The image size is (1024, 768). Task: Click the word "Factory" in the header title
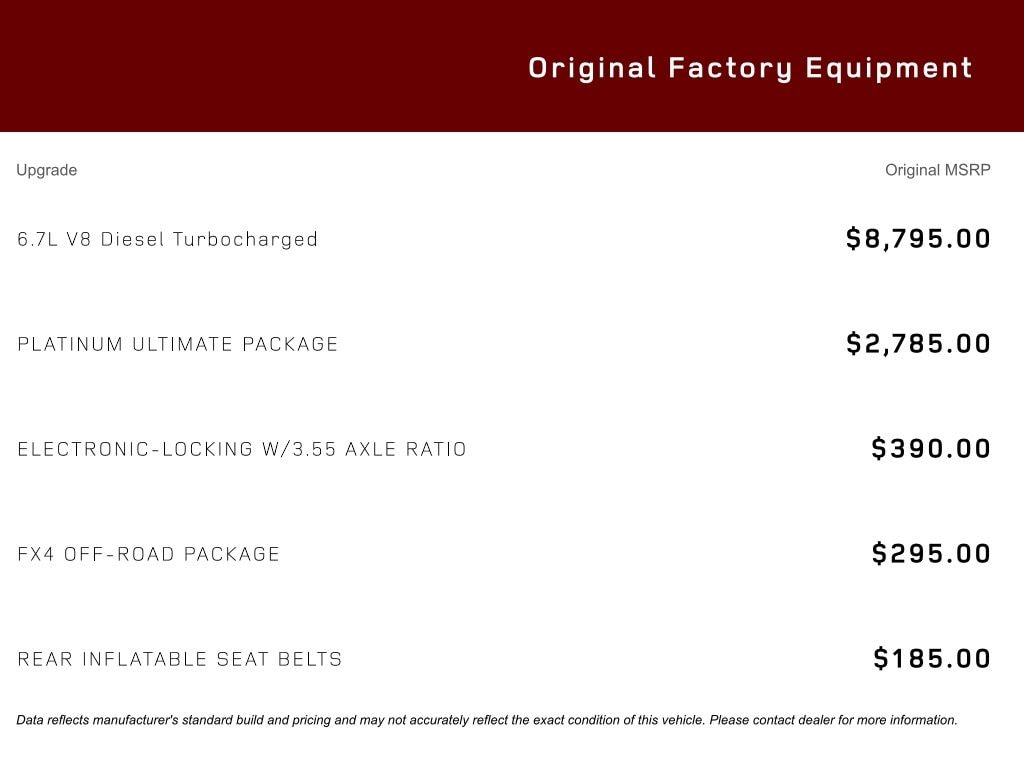[730, 68]
